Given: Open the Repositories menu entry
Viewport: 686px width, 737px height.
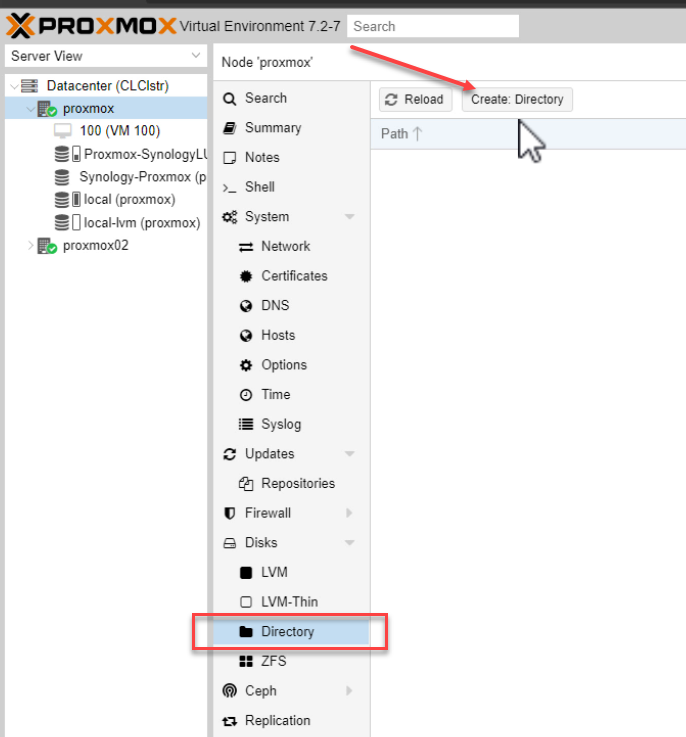Looking at the screenshot, I should [292, 483].
